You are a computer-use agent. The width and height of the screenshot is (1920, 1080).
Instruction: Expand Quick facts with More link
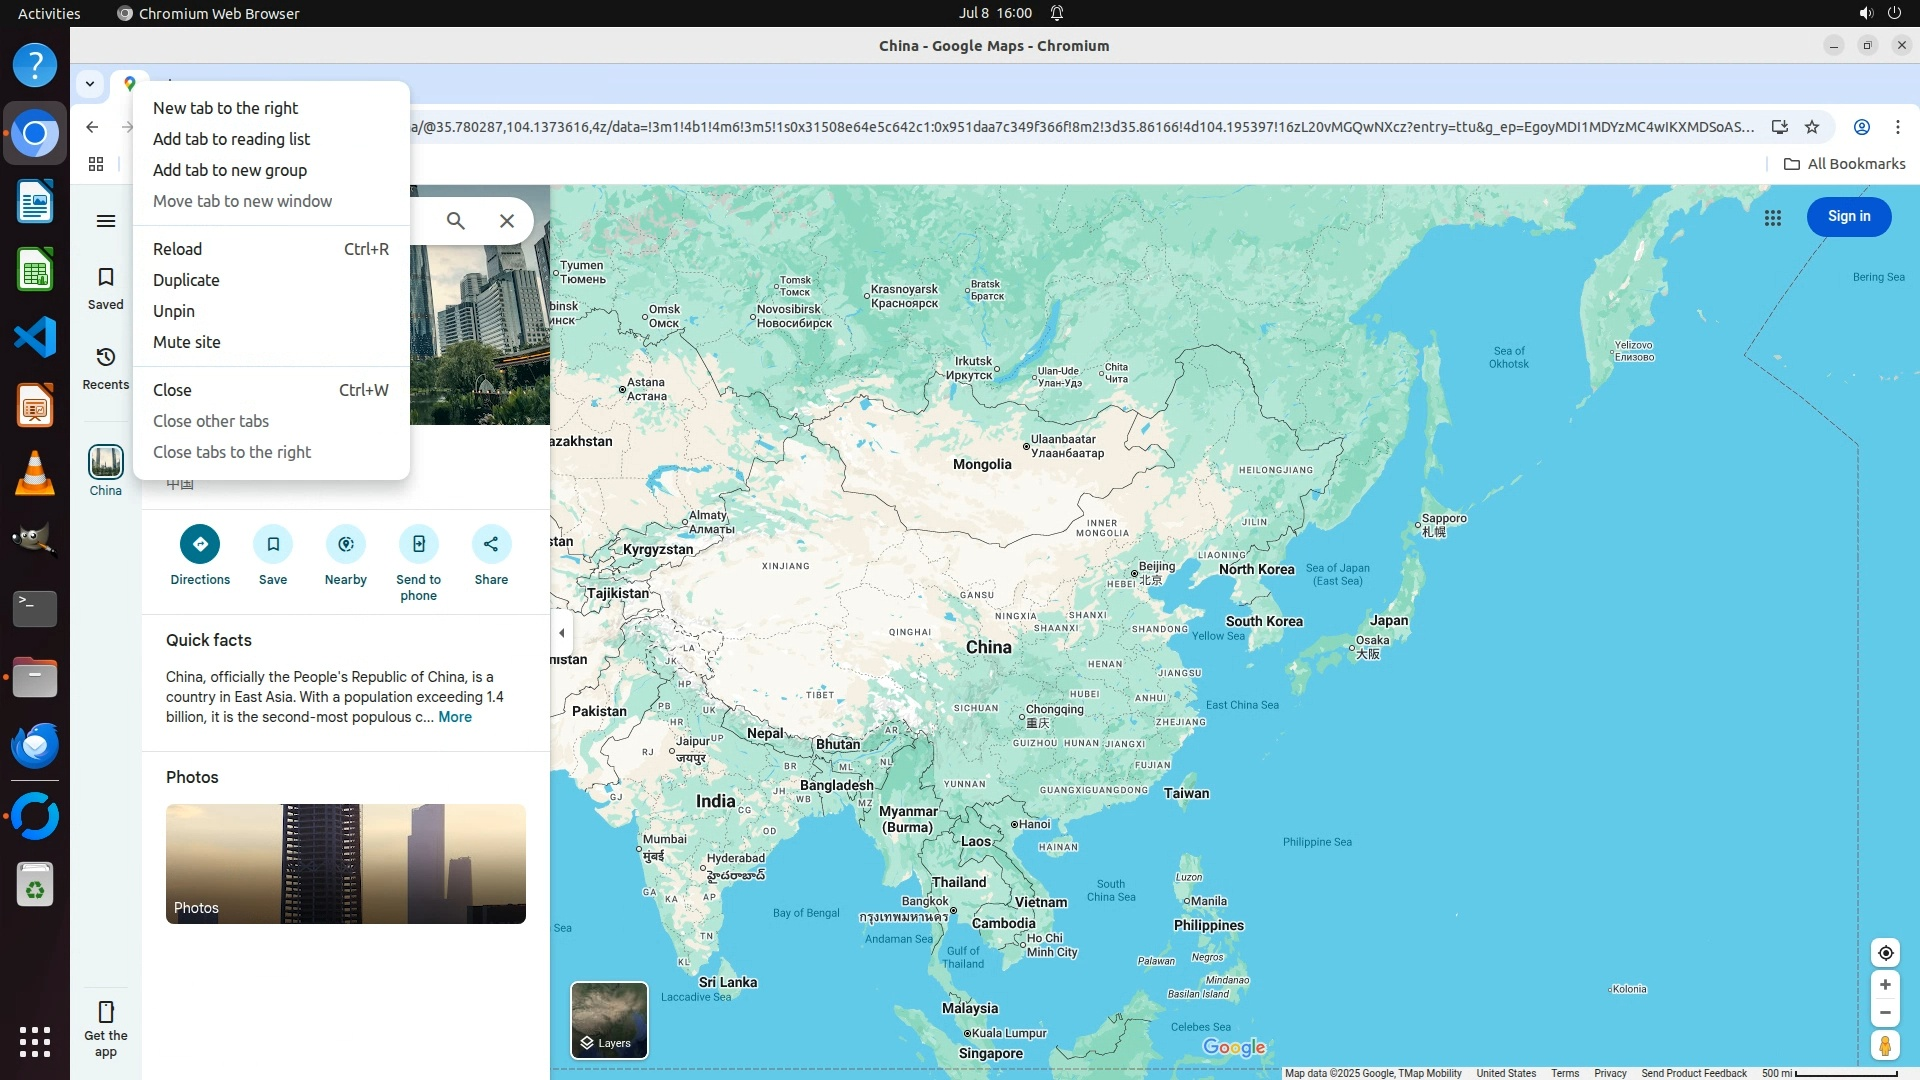[x=454, y=717]
